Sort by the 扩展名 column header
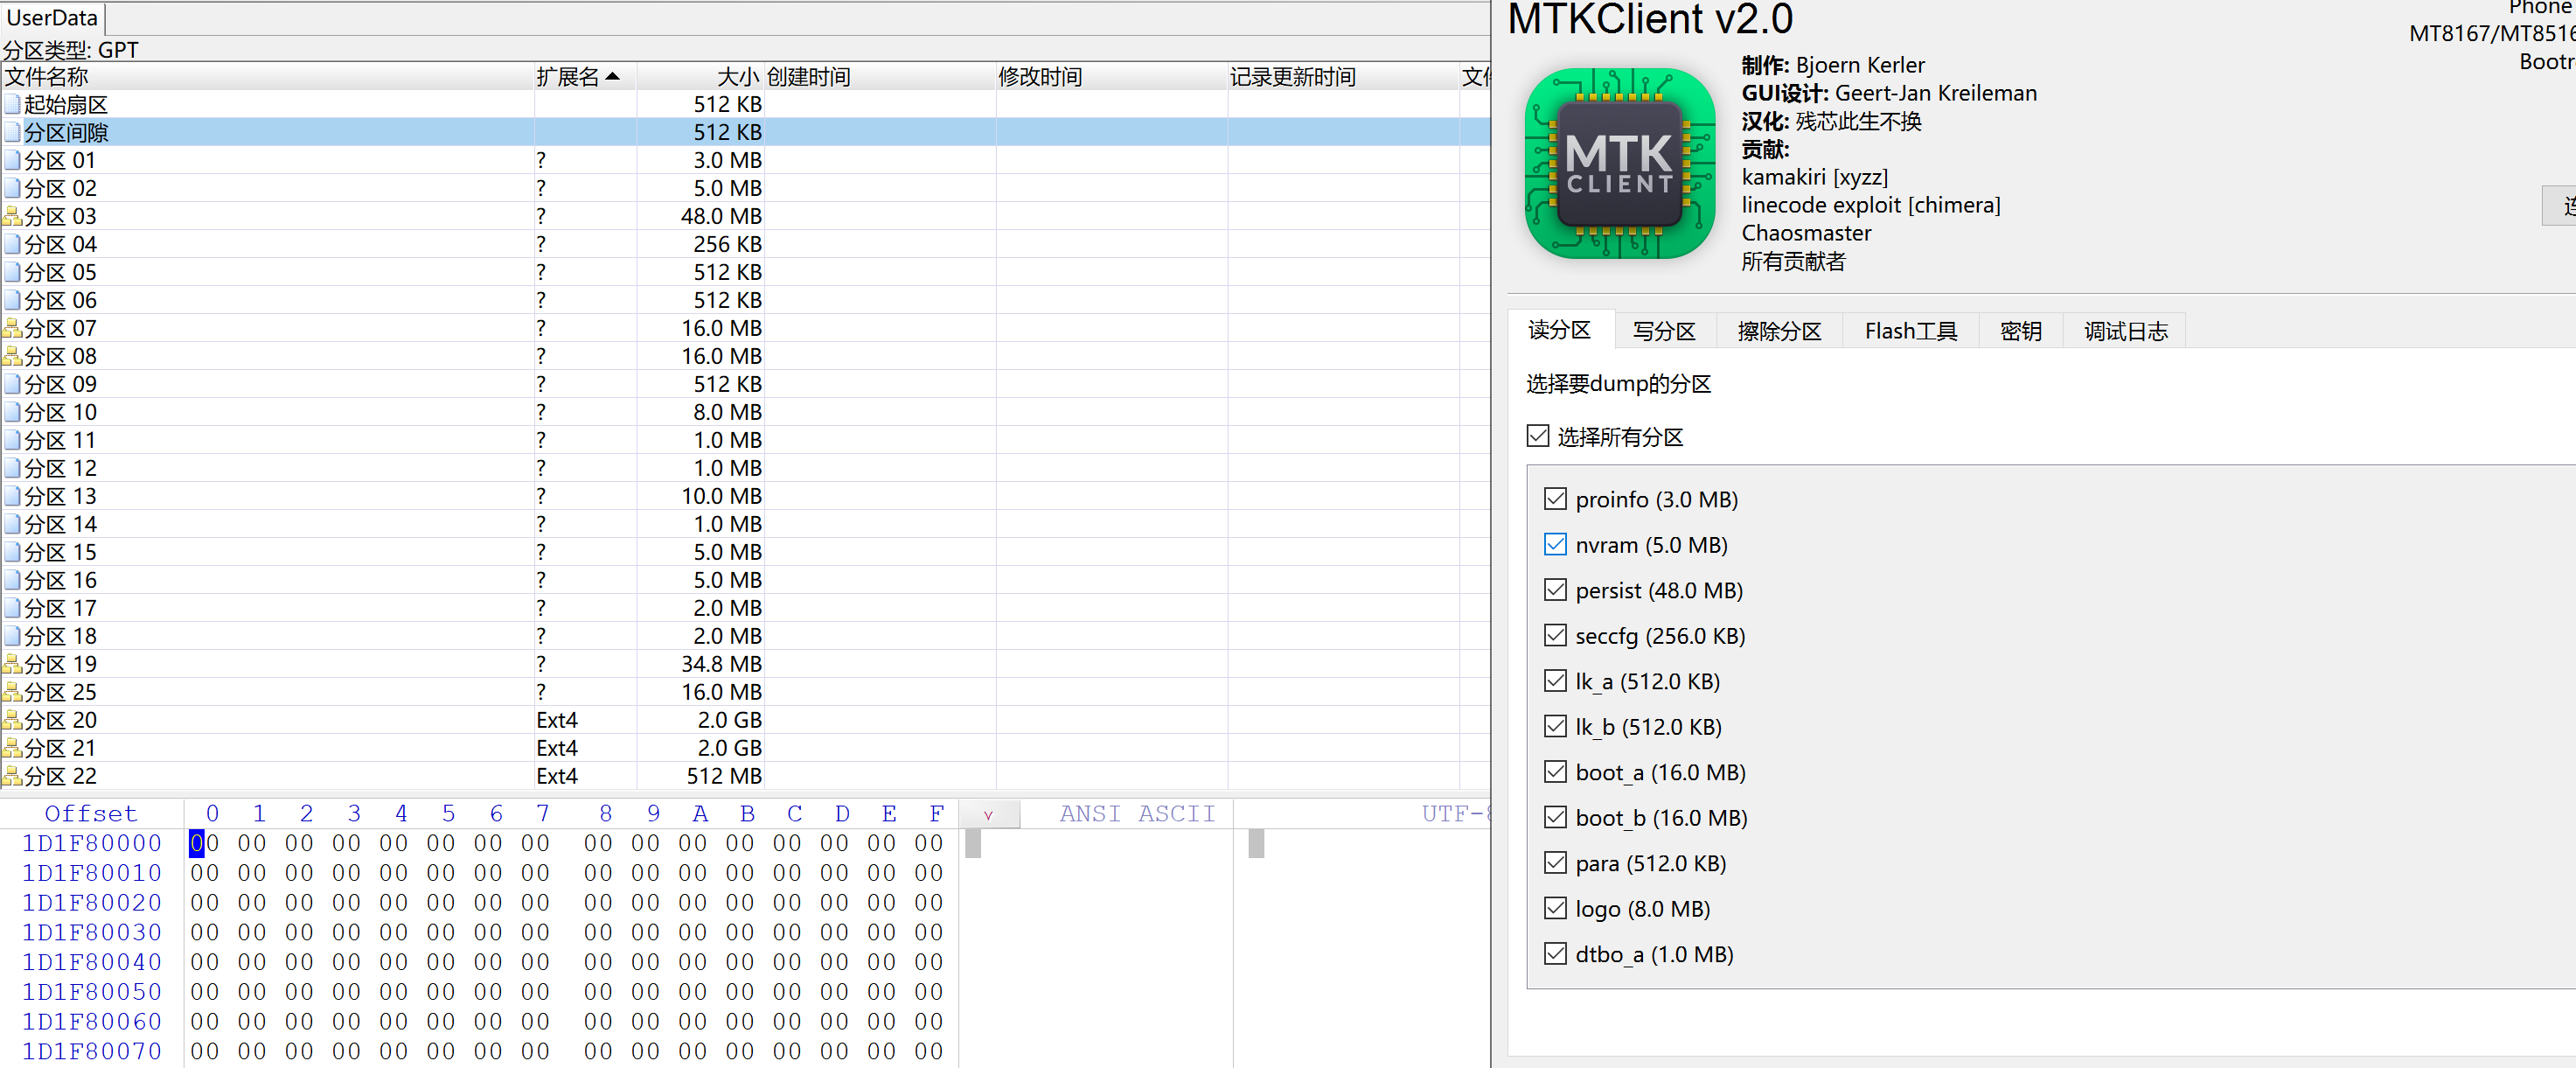The image size is (2576, 1068). pos(584,77)
